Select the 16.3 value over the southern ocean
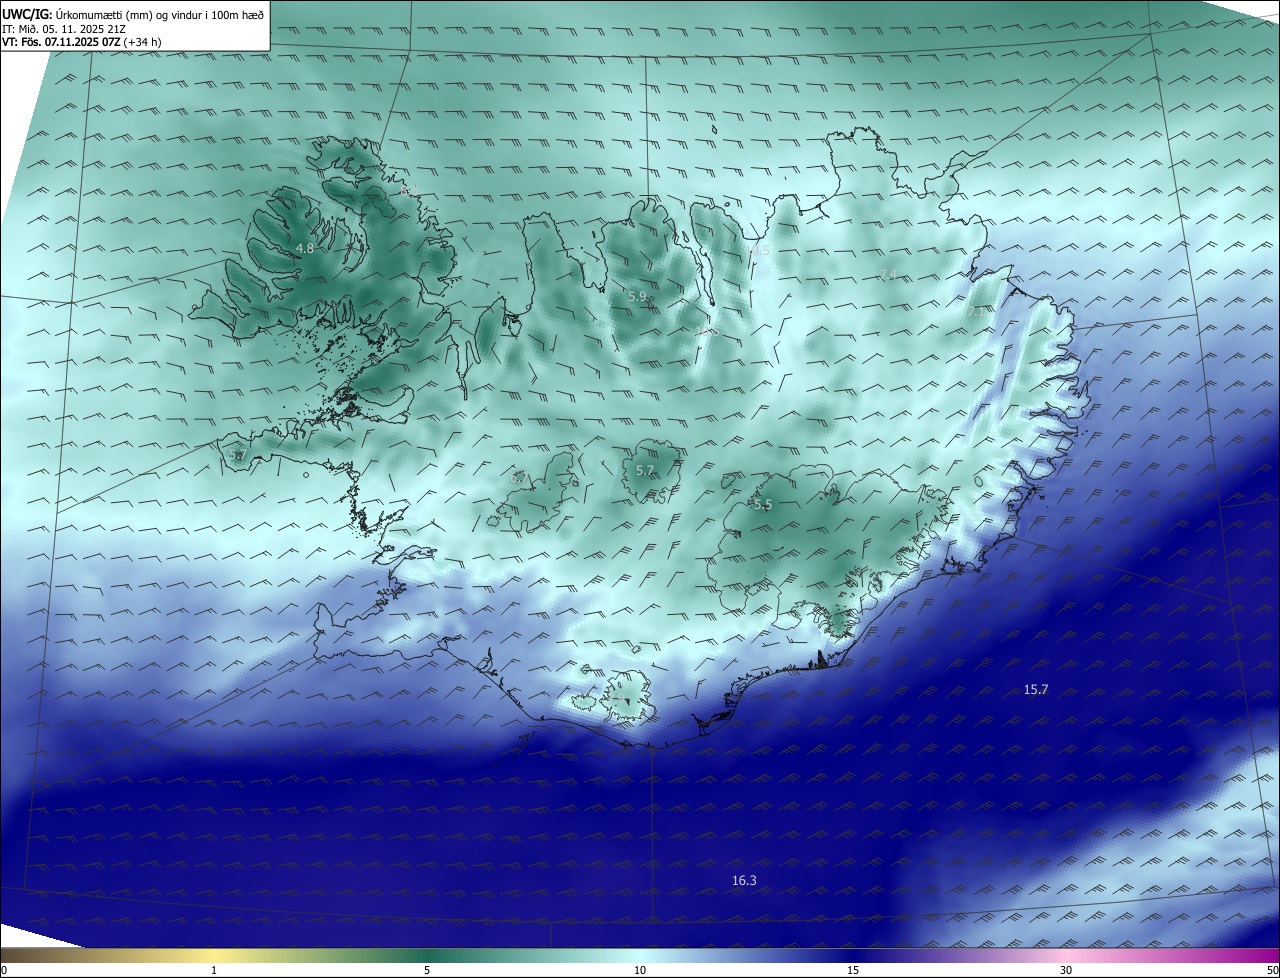The width and height of the screenshot is (1280, 978). 744,880
